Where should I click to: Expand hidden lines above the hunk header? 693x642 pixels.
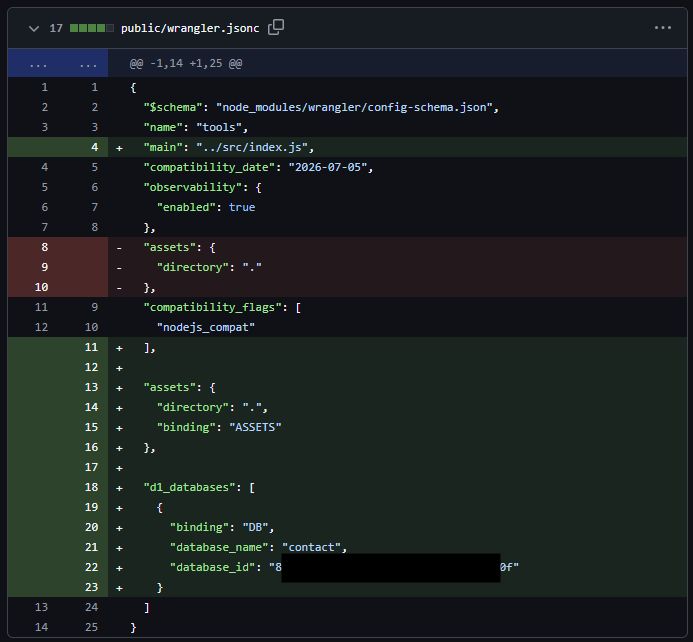(x=57, y=63)
